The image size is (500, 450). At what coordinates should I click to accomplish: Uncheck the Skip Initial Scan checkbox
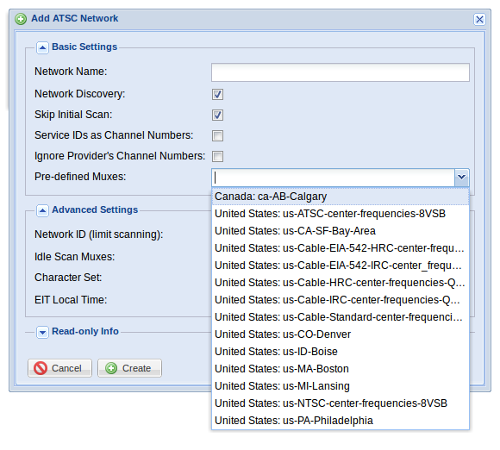click(x=217, y=115)
